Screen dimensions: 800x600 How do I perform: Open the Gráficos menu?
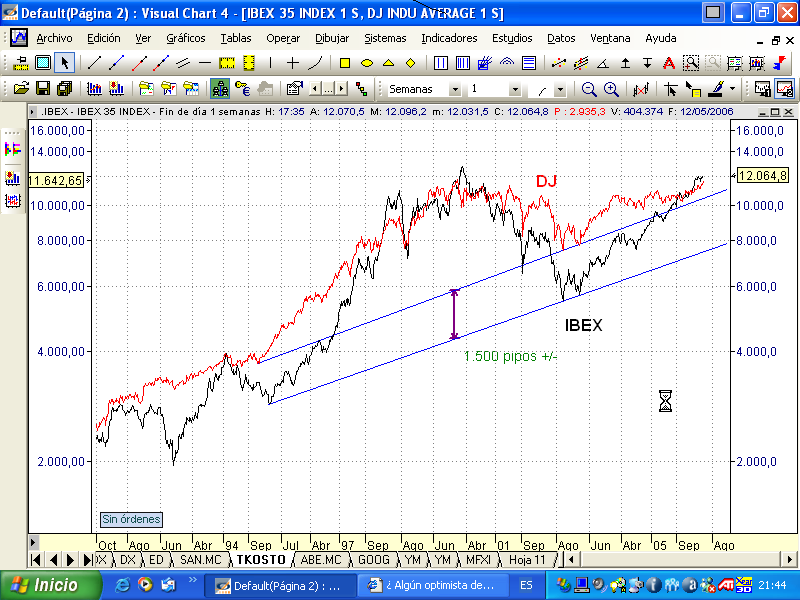coord(186,38)
